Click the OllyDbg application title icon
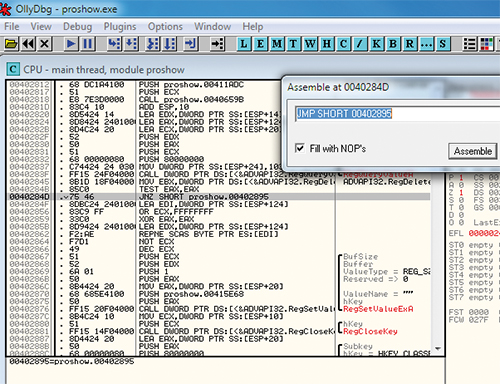The height and width of the screenshot is (384, 500). (6, 9)
